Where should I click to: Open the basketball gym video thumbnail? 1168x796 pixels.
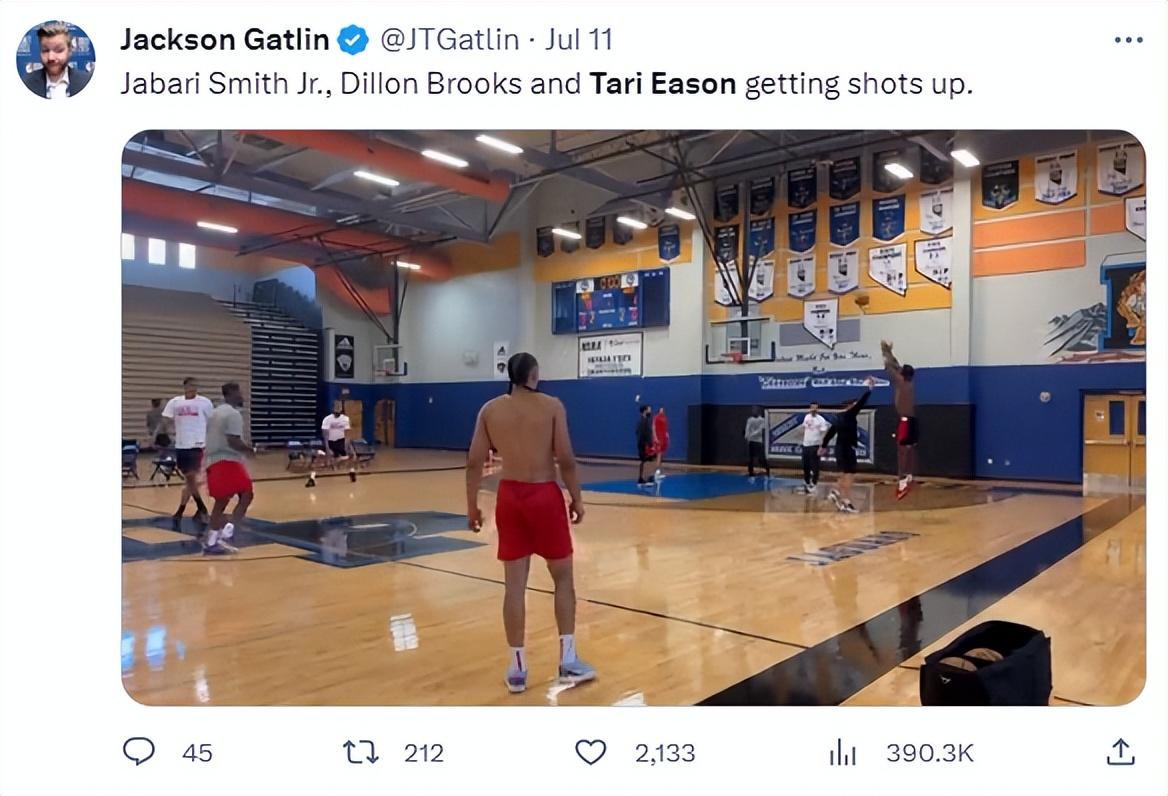click(633, 417)
